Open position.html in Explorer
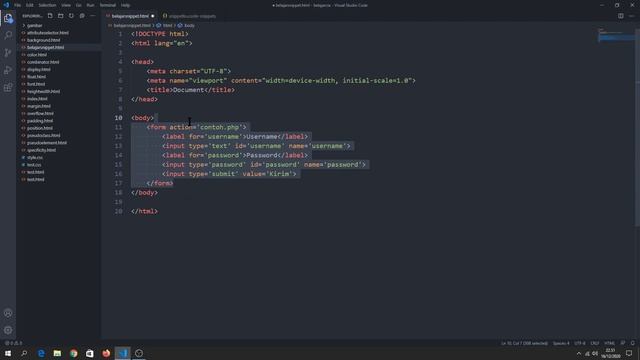Viewport: 640px width, 360px height. [x=40, y=128]
